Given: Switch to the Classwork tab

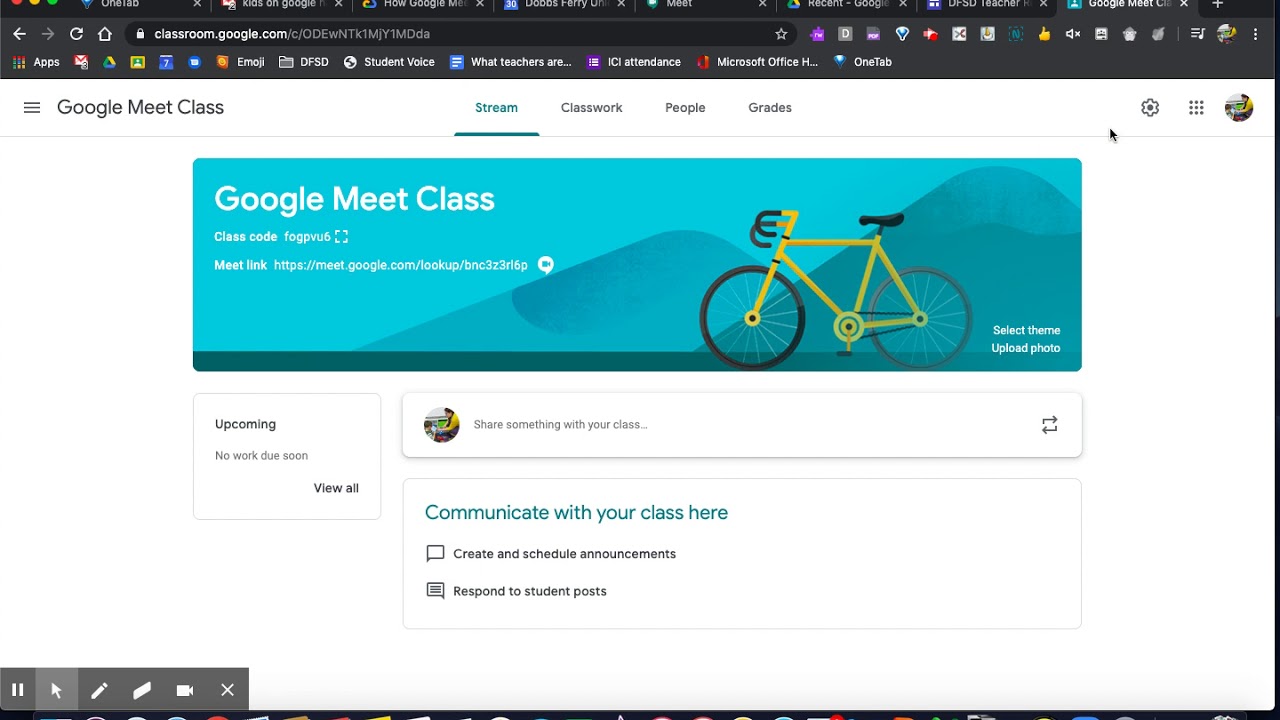Looking at the screenshot, I should tap(591, 108).
